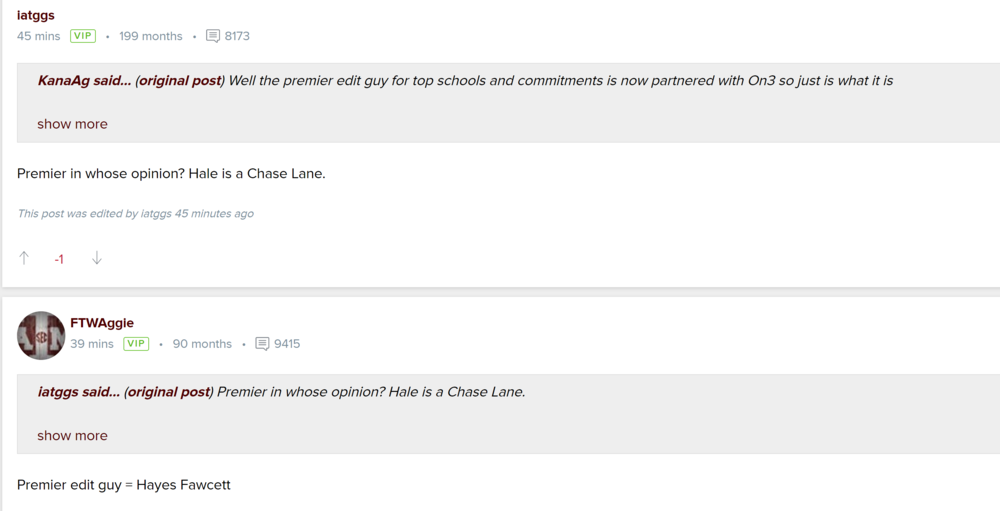Click 9415 post count for FTWAggie
Image resolution: width=1000 pixels, height=511 pixels.
click(287, 344)
